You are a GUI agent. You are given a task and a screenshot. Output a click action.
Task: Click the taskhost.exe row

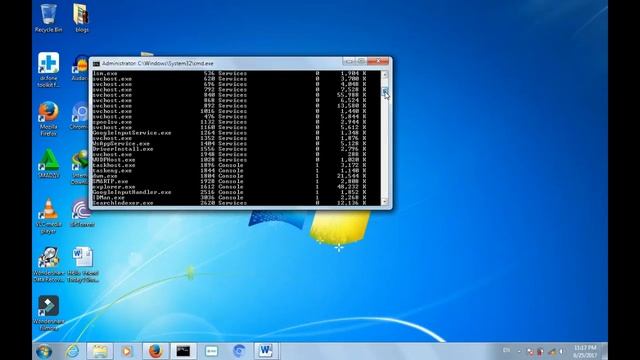tap(229, 165)
